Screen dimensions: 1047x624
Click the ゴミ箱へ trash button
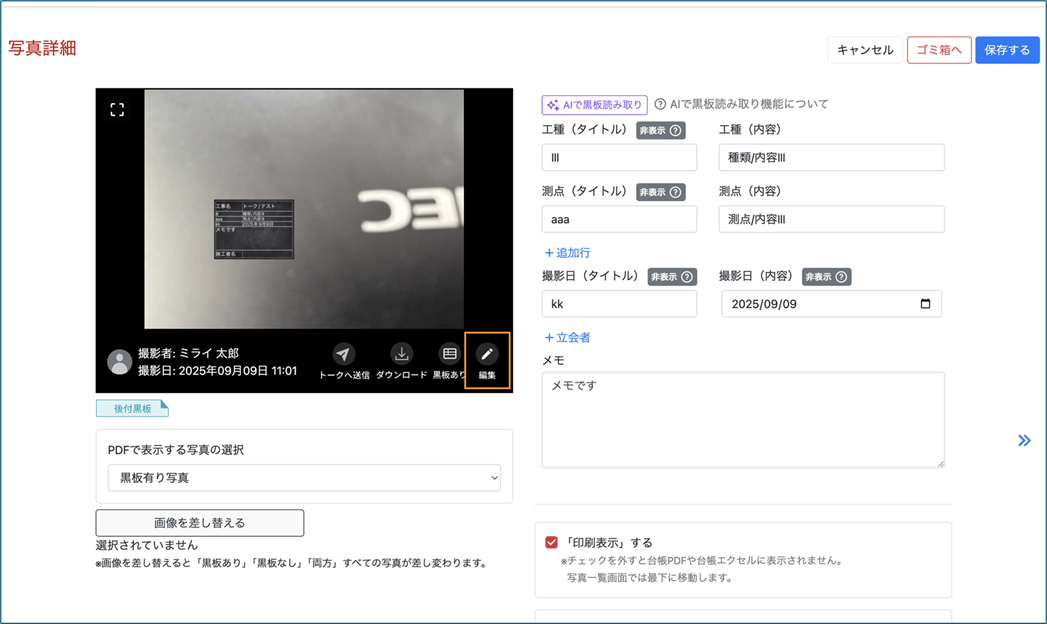(x=939, y=50)
